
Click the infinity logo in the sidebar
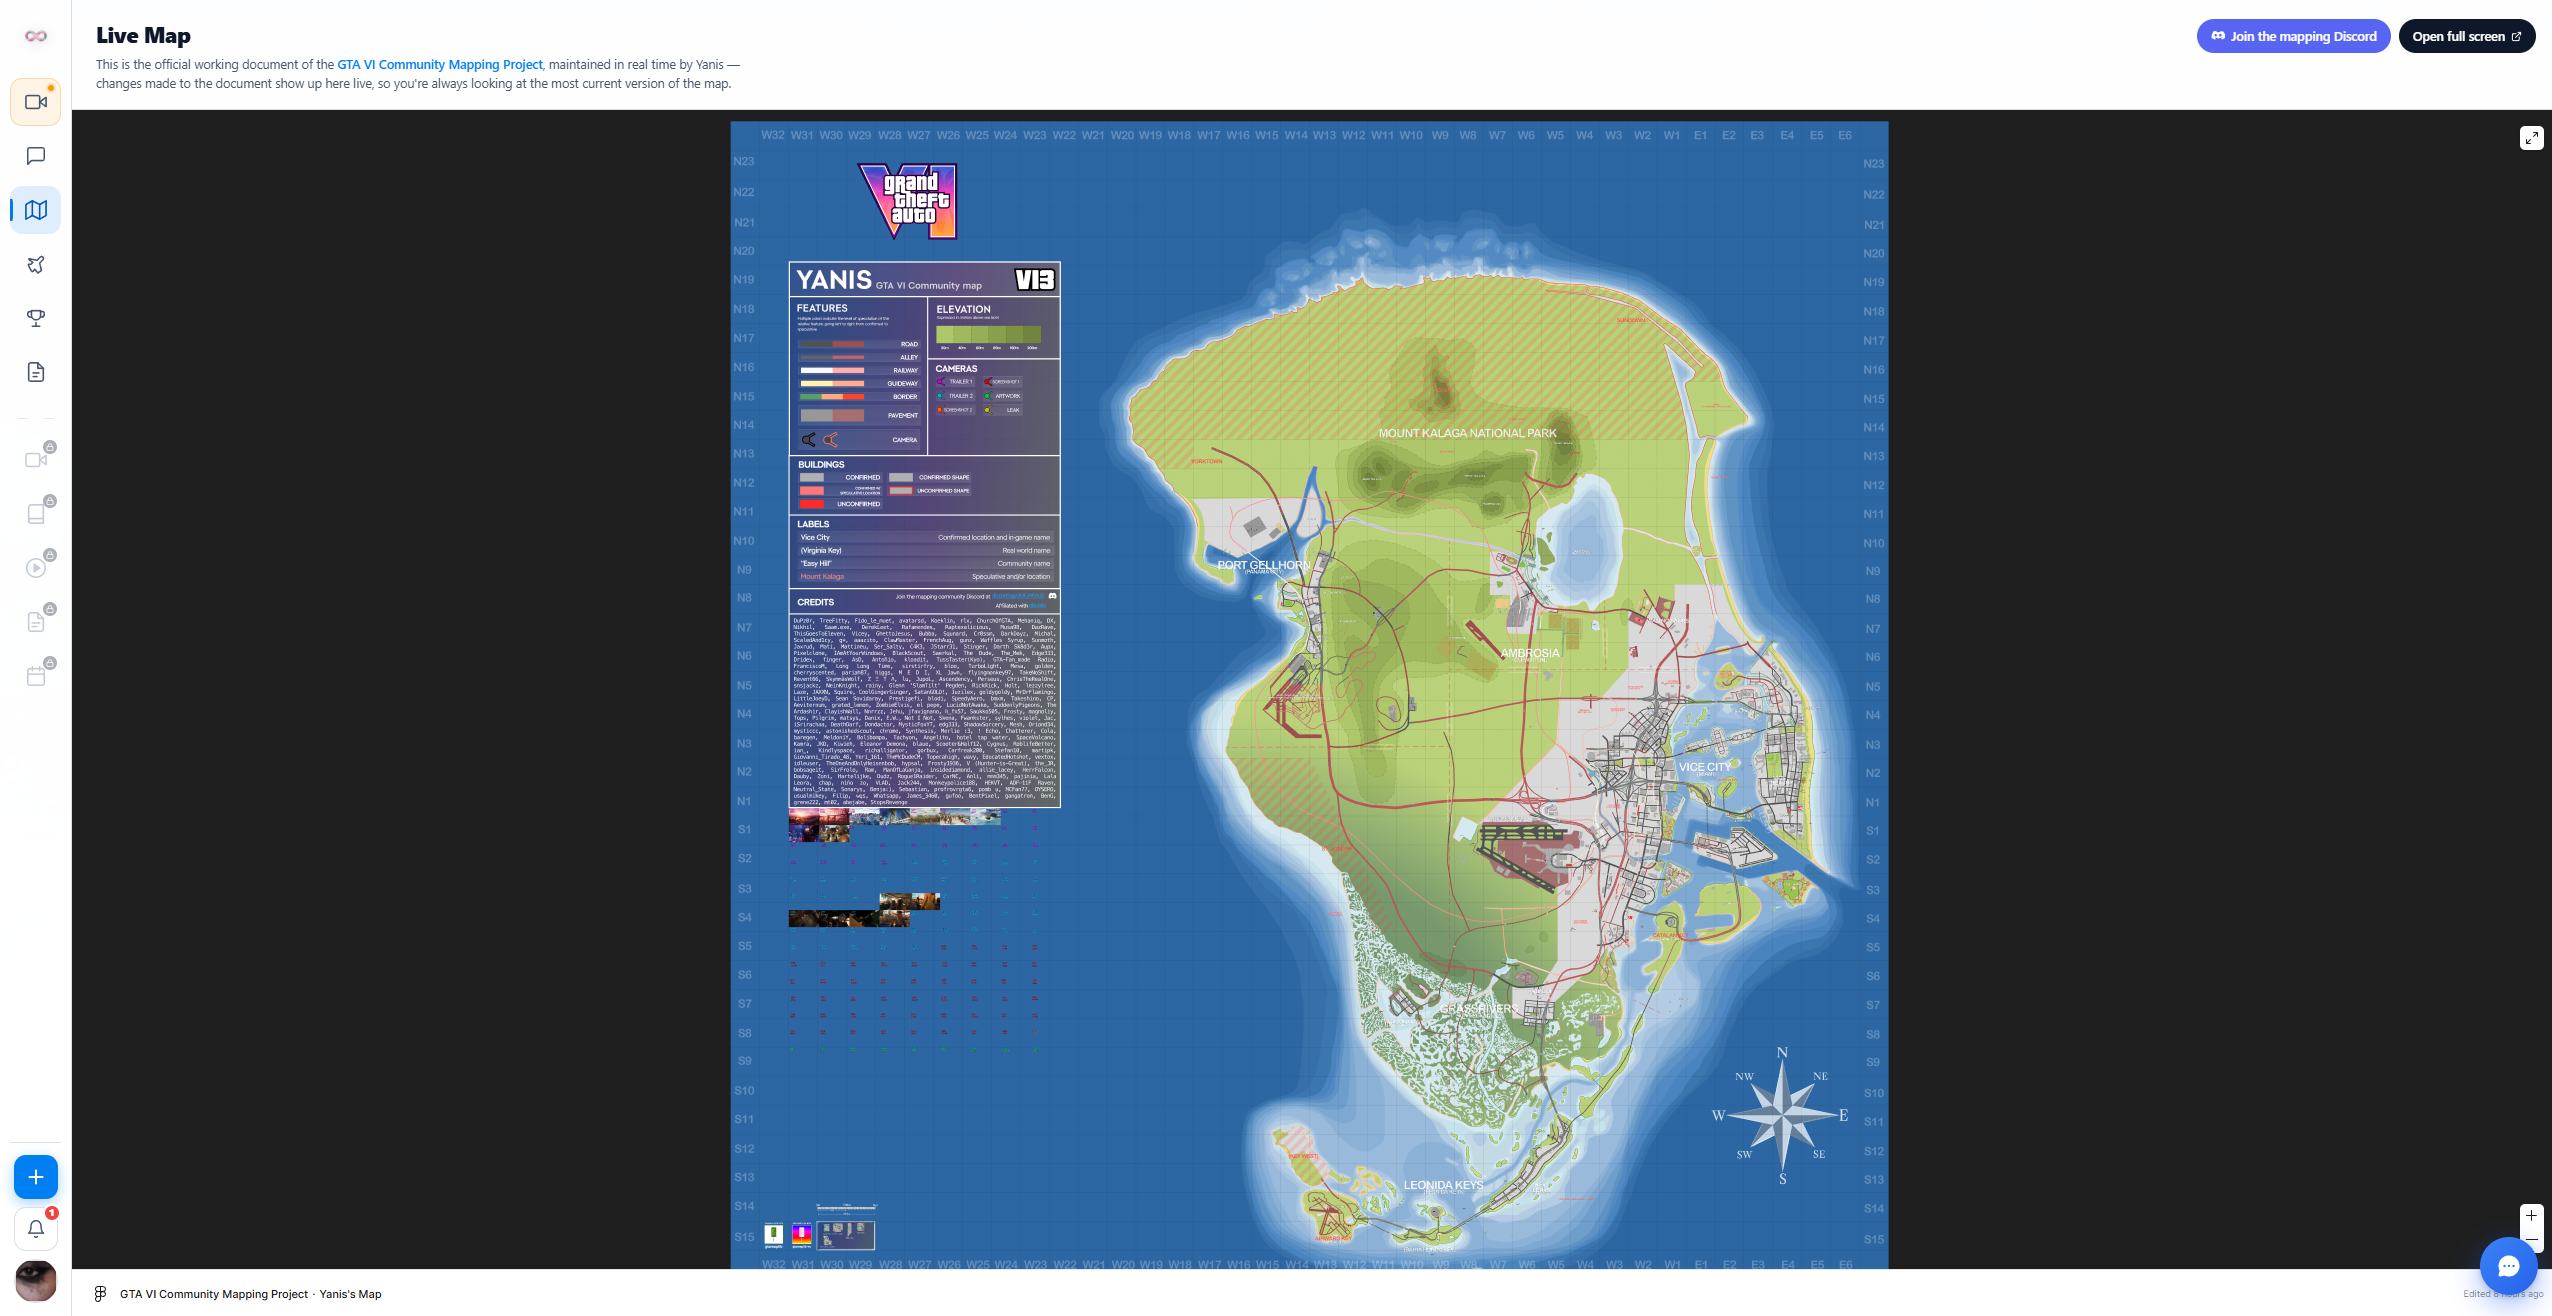tap(36, 36)
